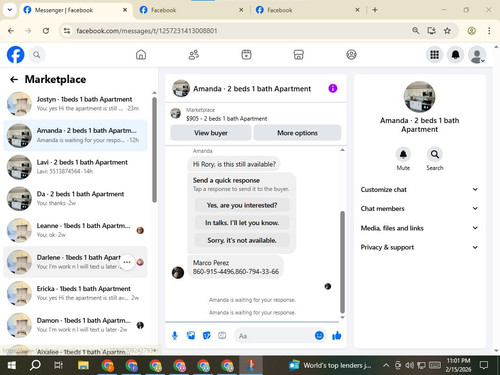Reload the page with the refresh icon
Viewport: 500px width, 375px height.
coord(46,31)
